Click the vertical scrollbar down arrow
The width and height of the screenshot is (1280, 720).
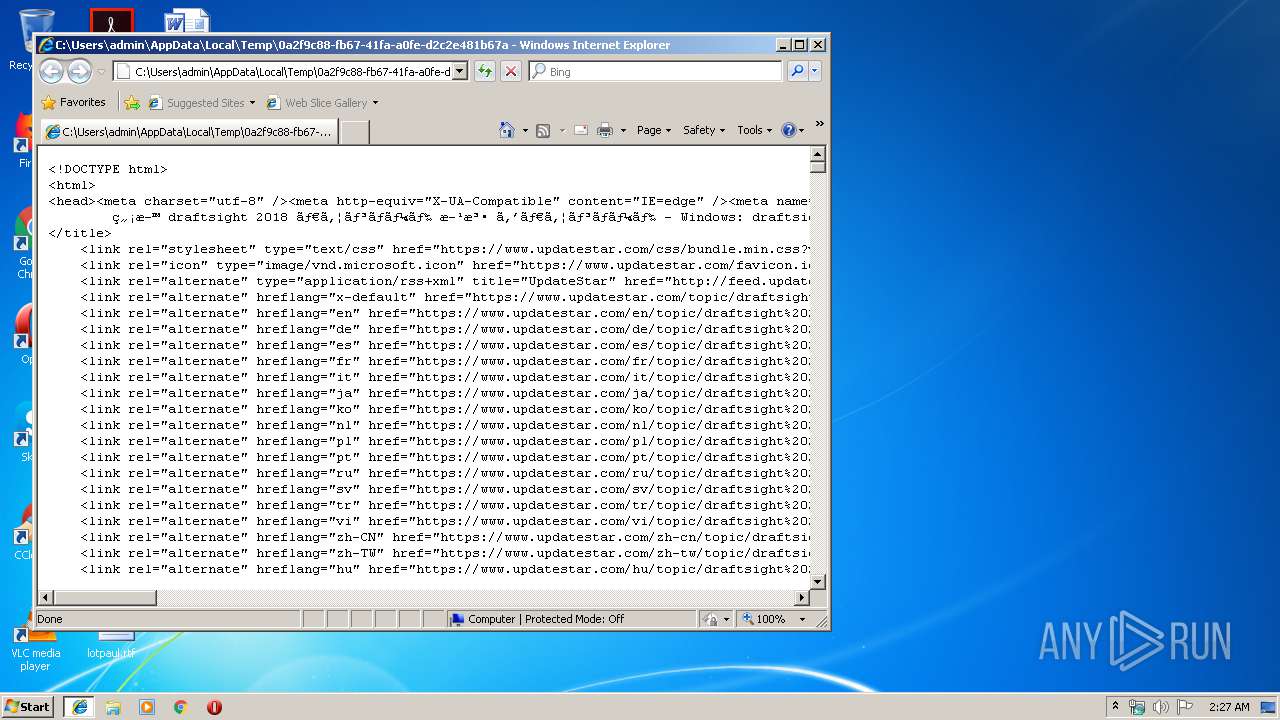(817, 581)
